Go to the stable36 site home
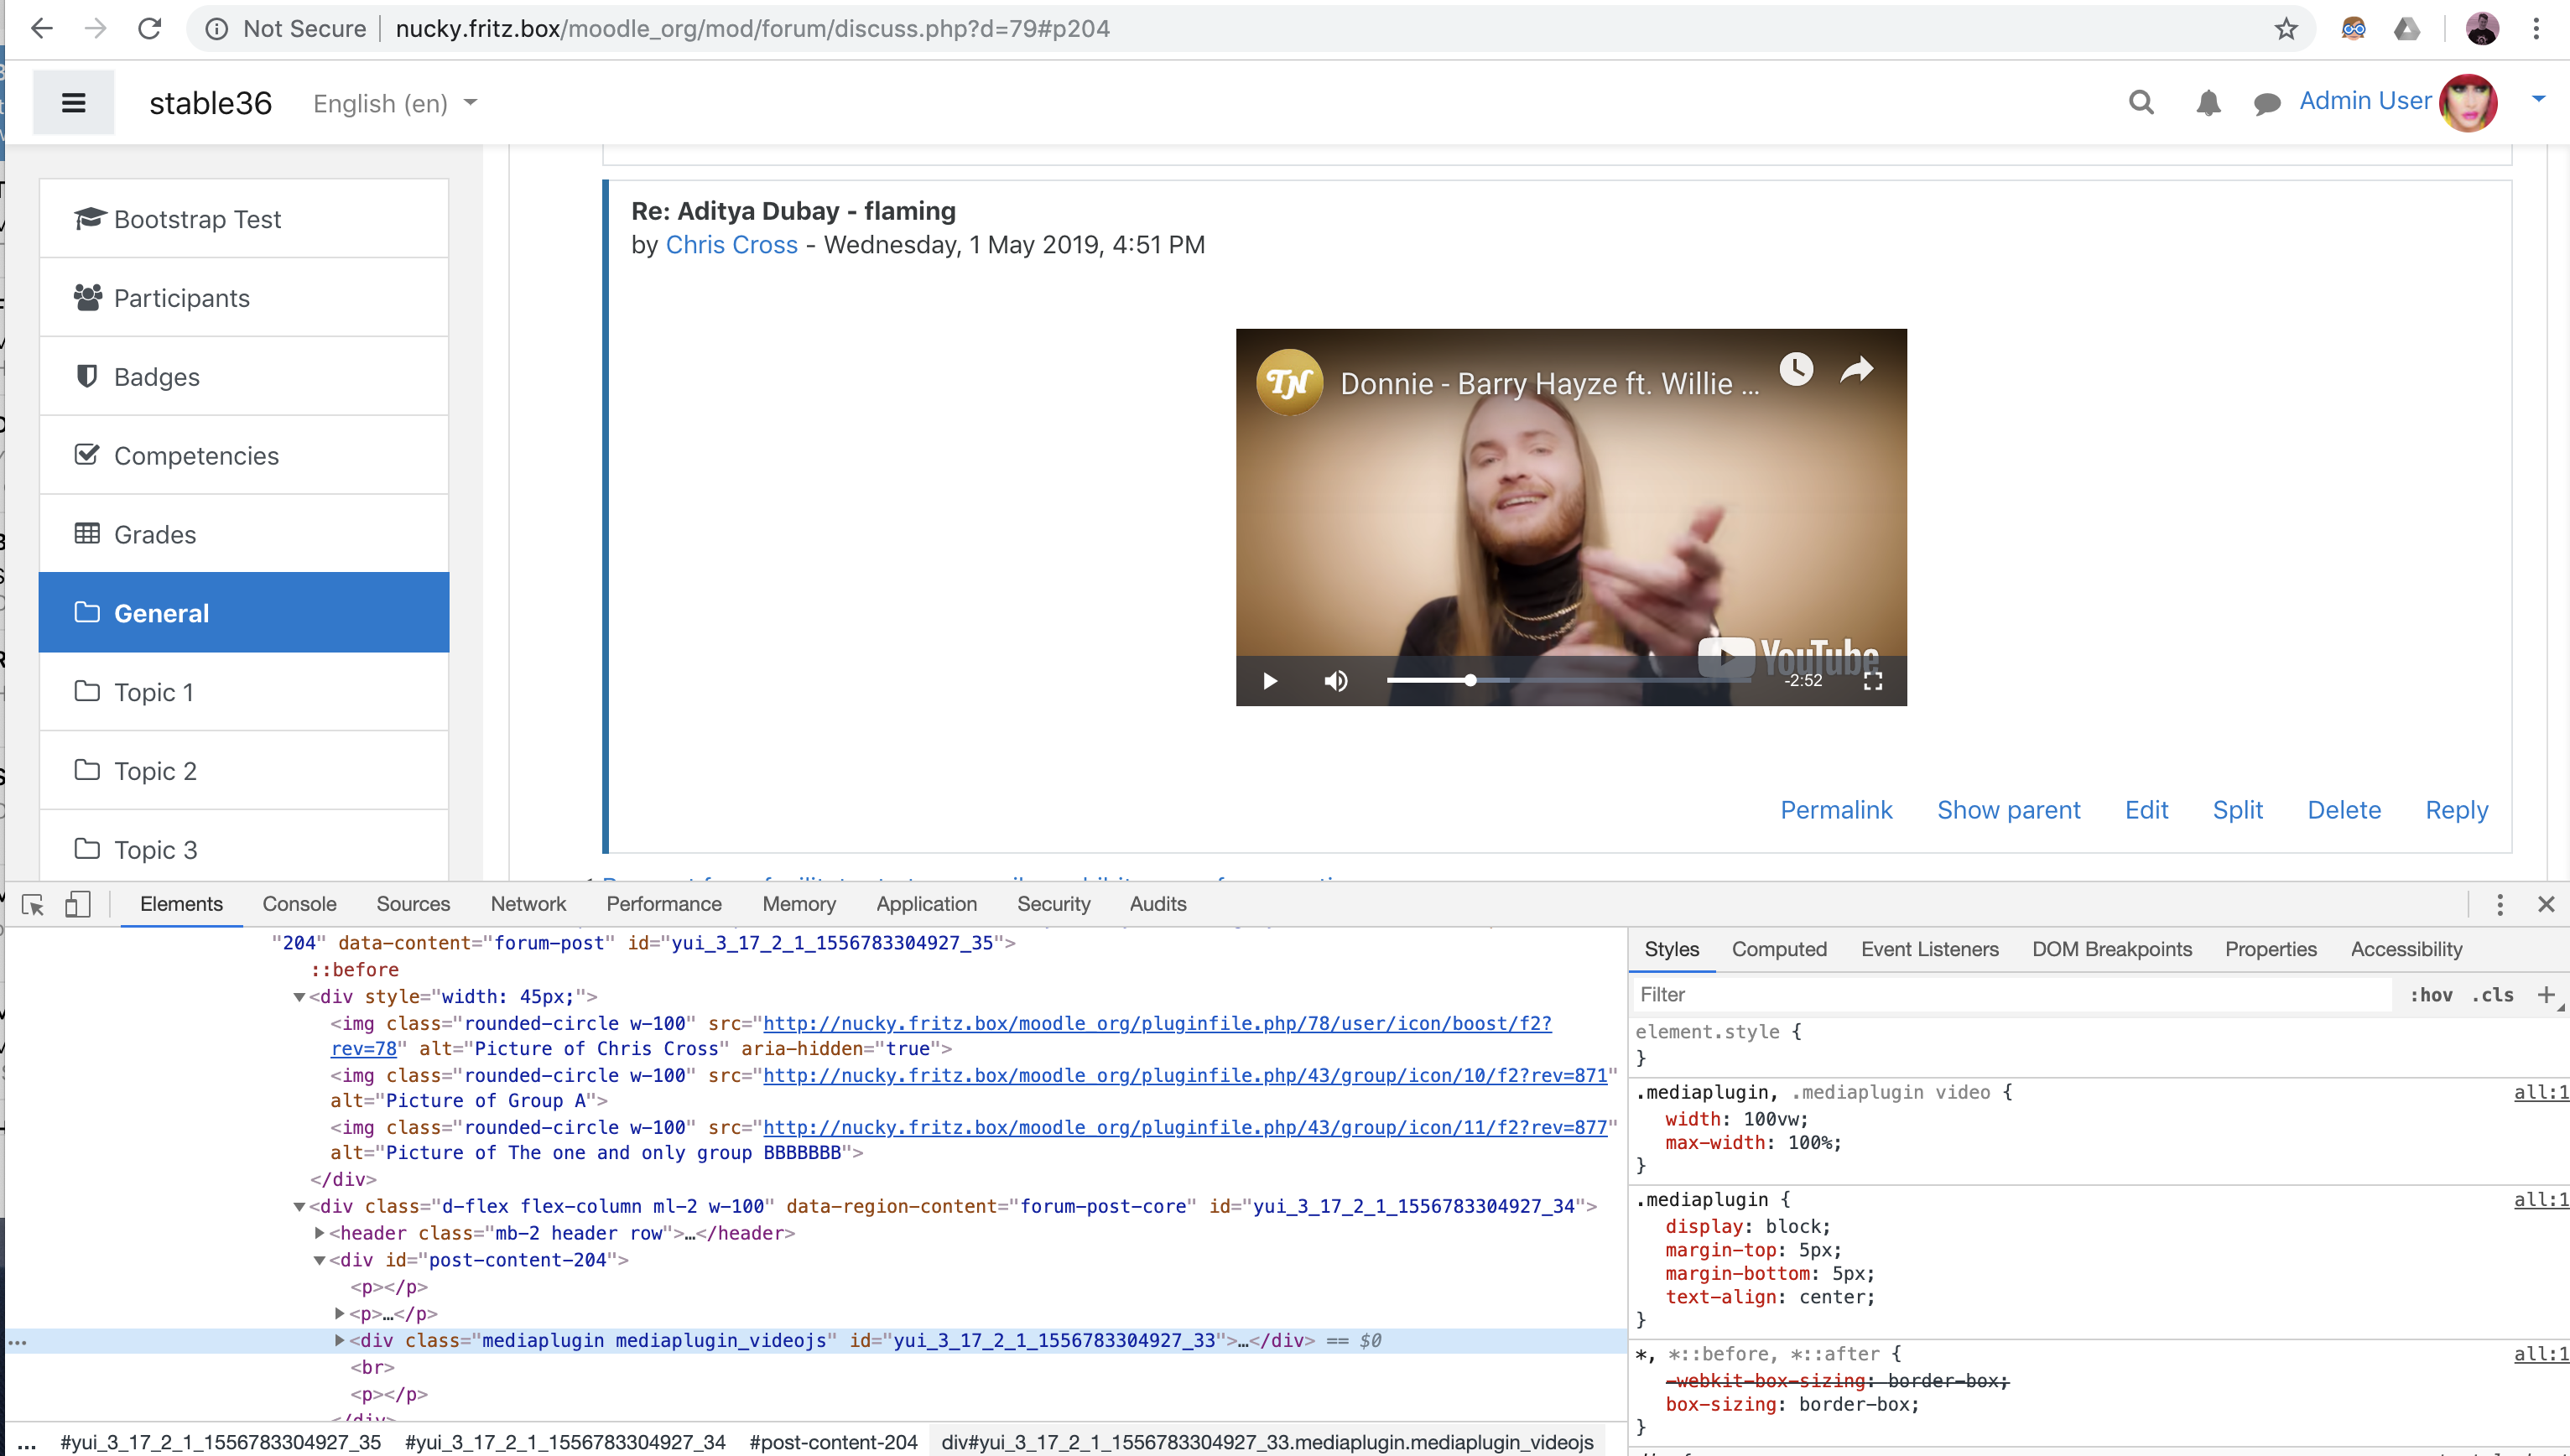2570x1456 pixels. (x=210, y=103)
